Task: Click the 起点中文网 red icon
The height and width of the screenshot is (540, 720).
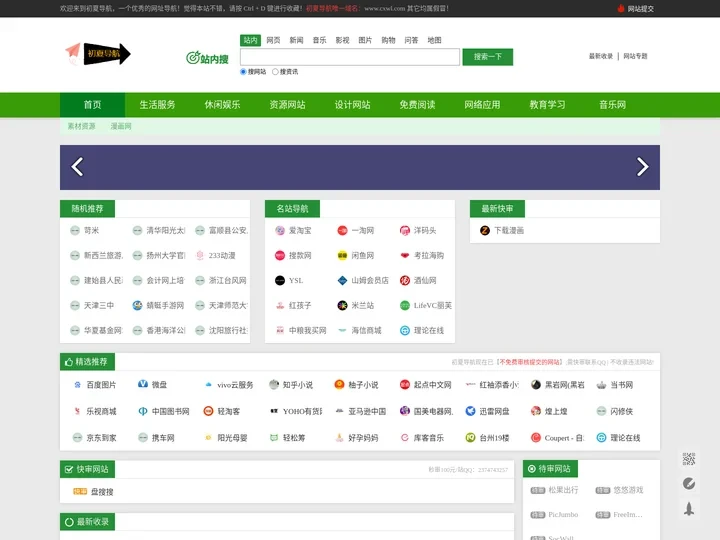Action: [x=405, y=384]
